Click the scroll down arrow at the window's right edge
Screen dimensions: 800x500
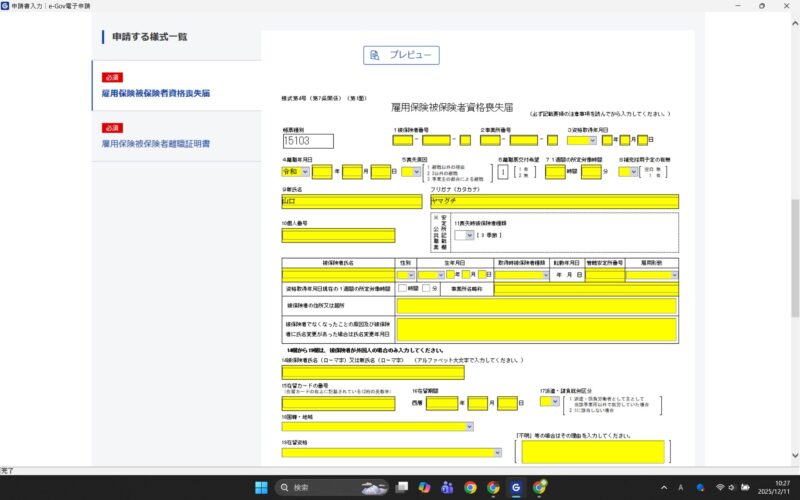click(795, 455)
